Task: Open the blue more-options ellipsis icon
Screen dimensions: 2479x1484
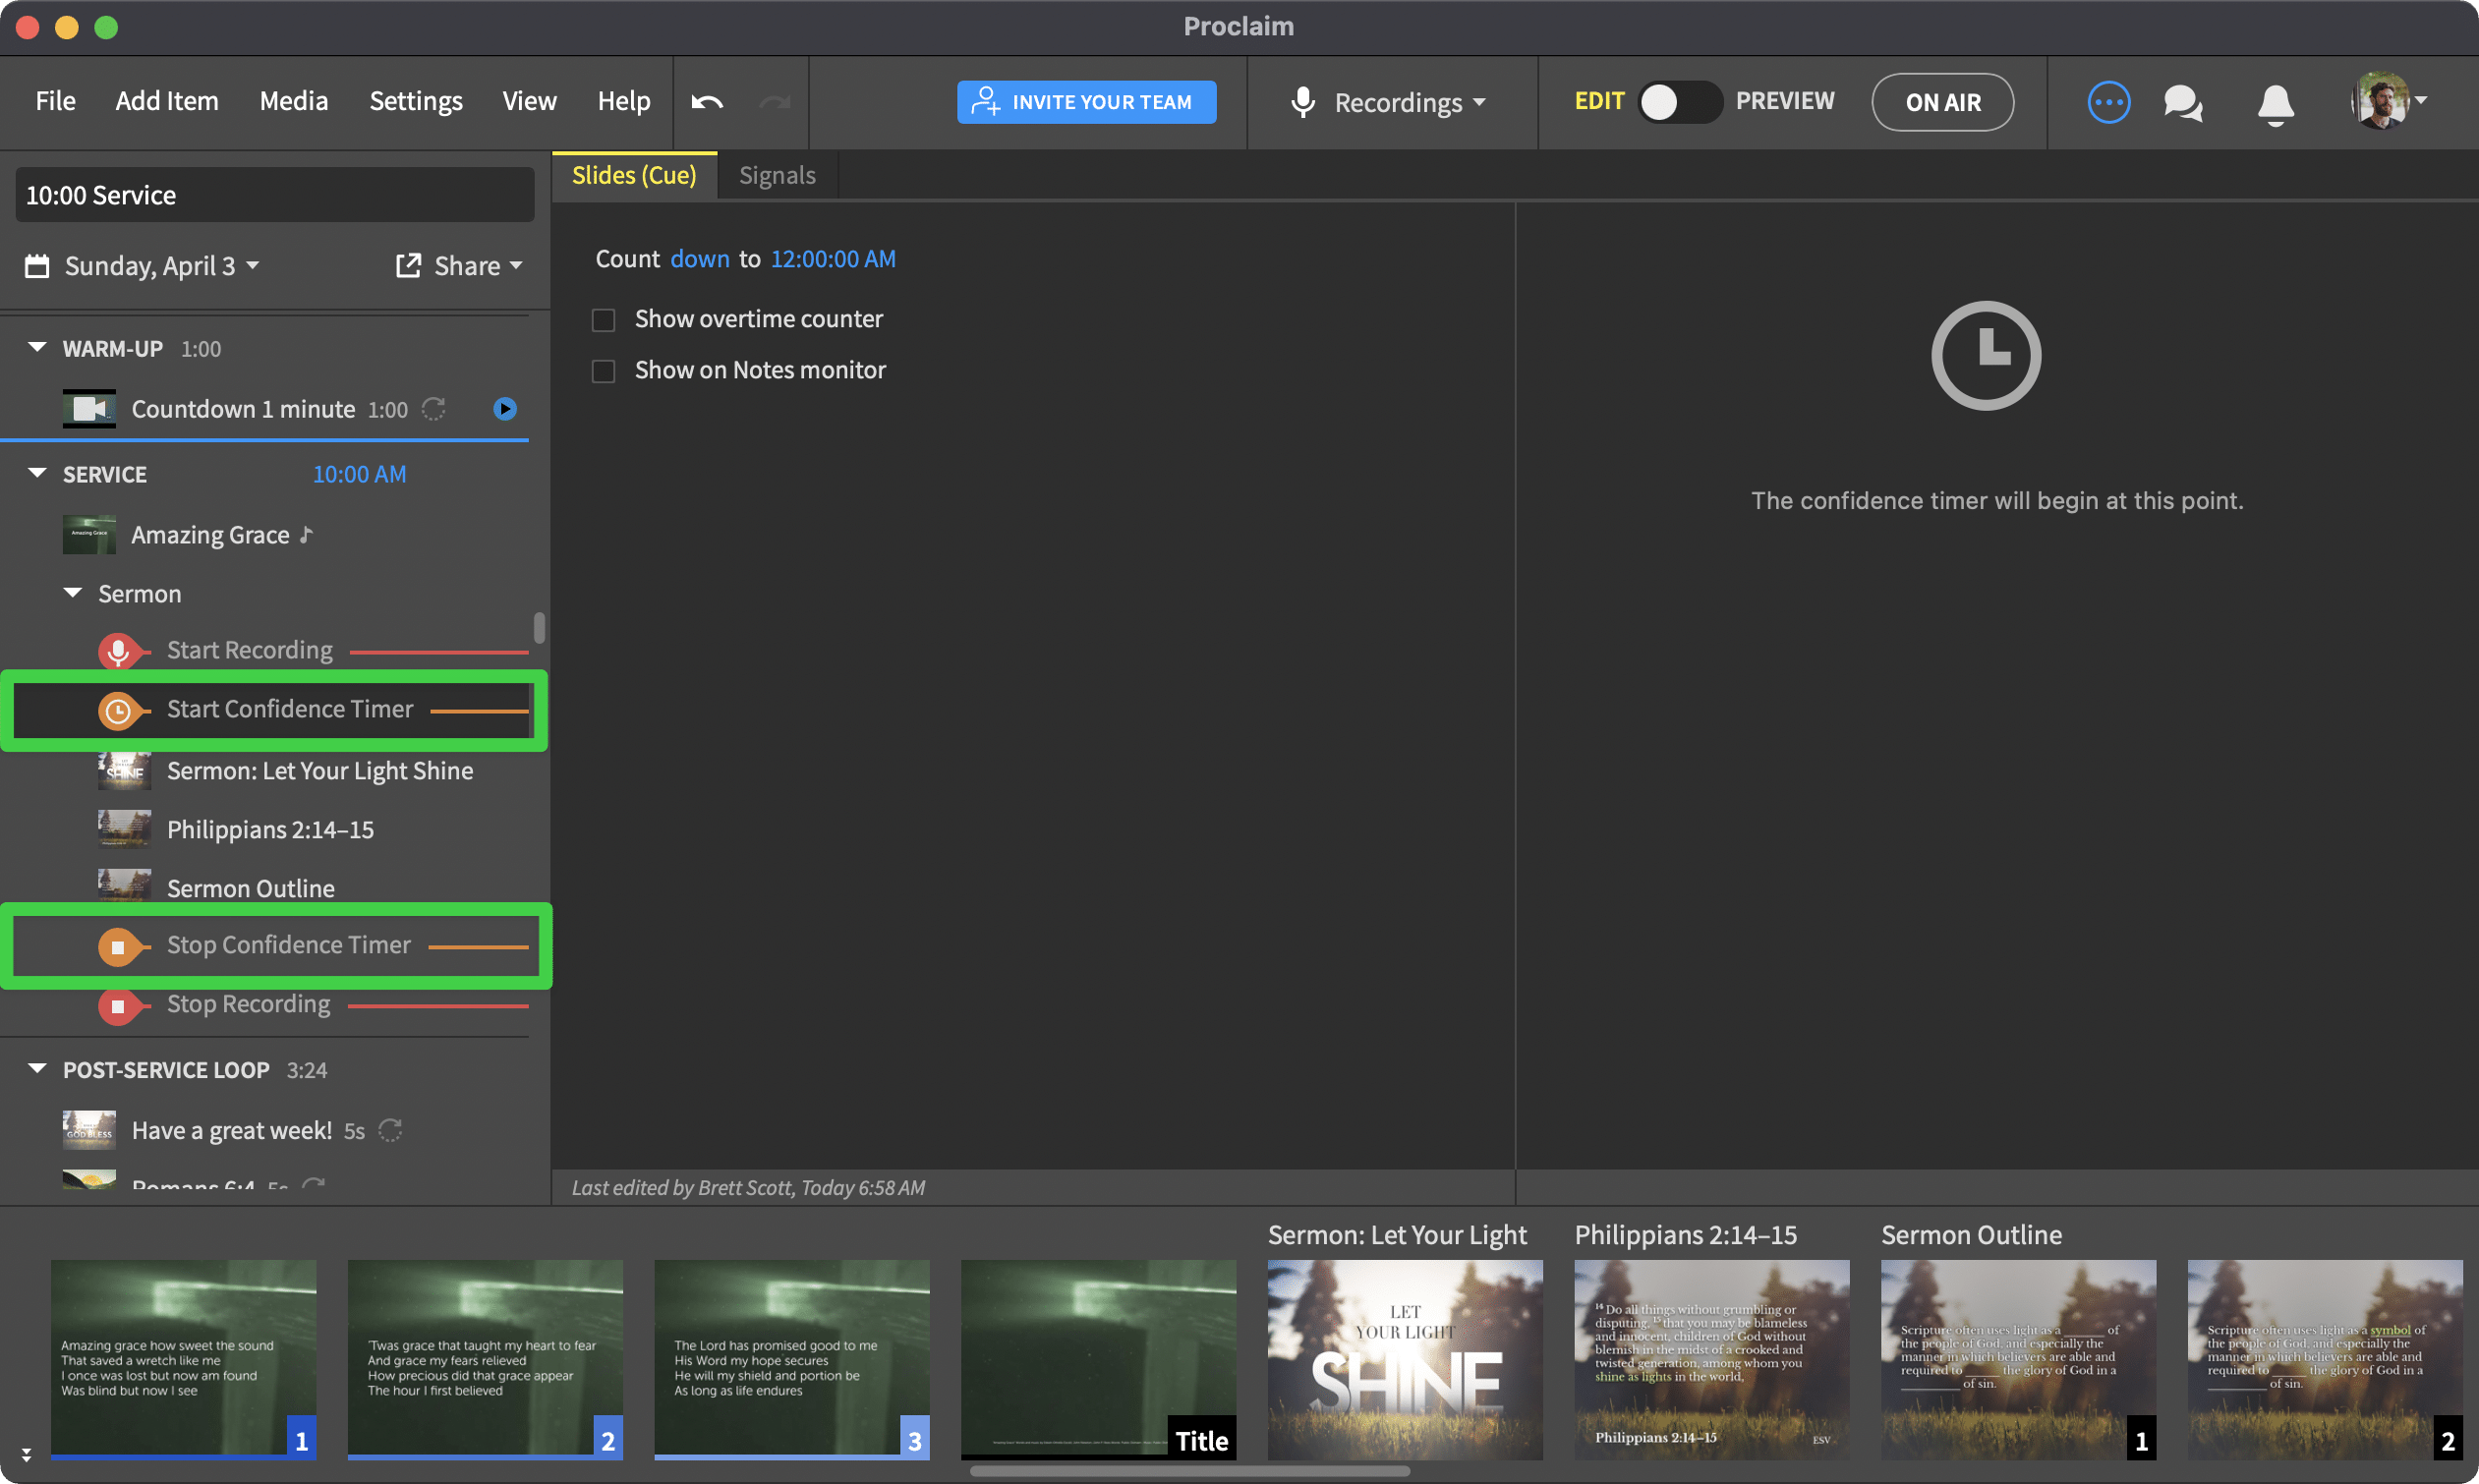Action: (x=2108, y=102)
